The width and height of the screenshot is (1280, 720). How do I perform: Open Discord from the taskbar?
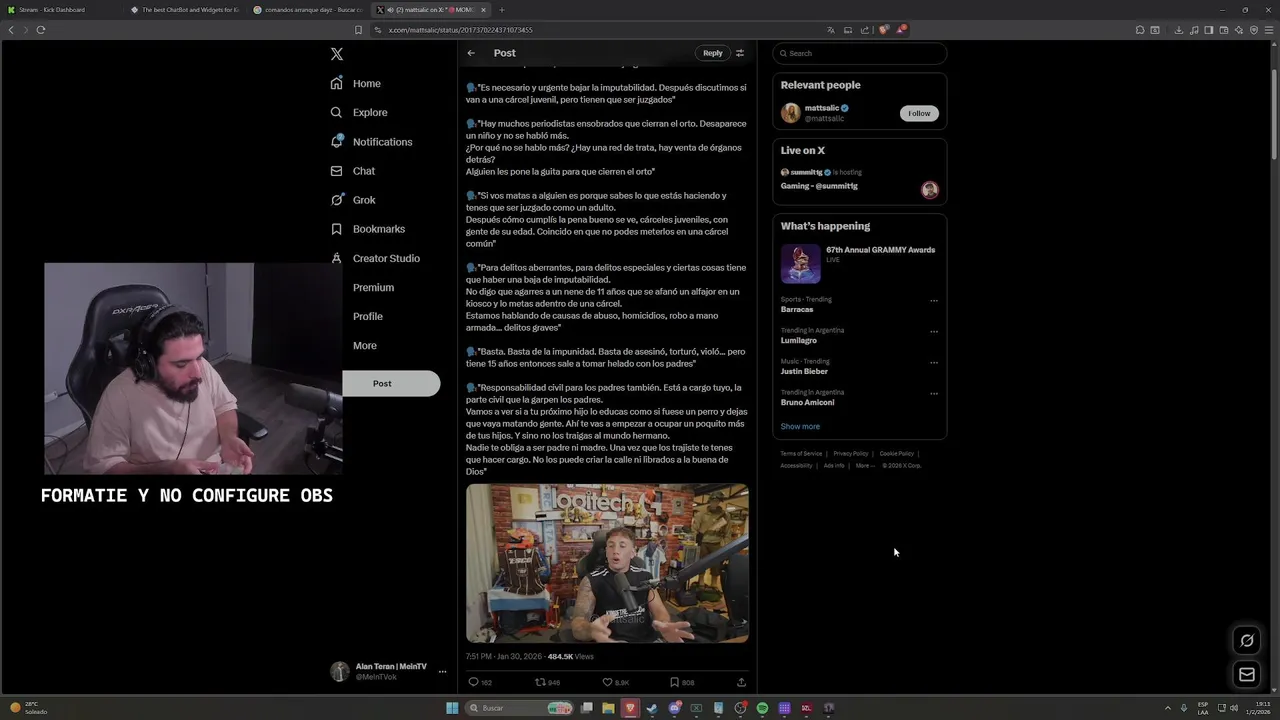(x=674, y=708)
